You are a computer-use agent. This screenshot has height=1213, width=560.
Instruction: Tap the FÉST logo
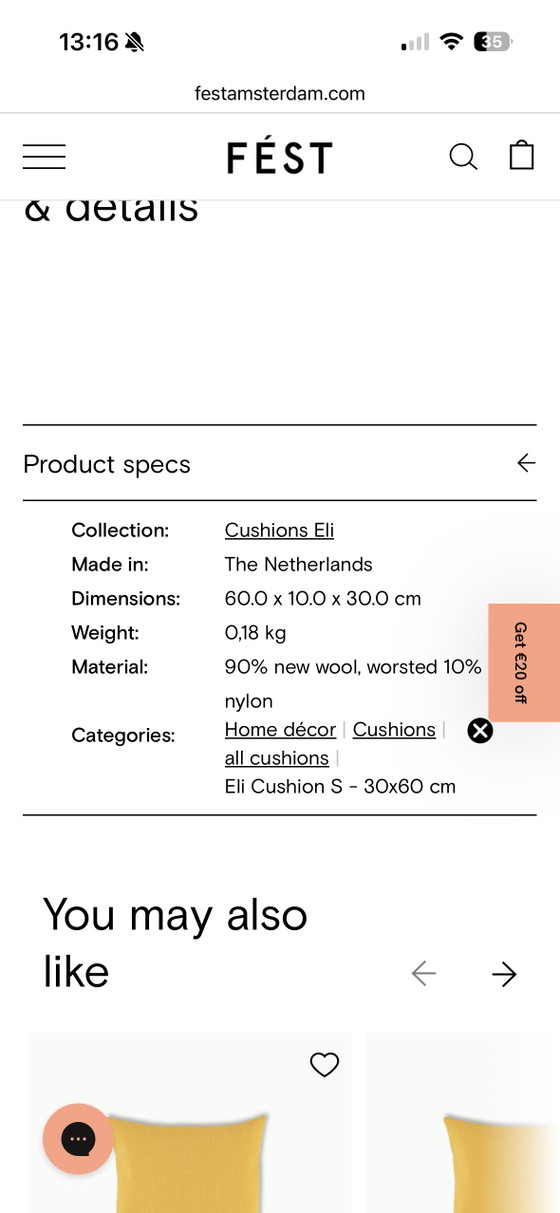tap(279, 157)
